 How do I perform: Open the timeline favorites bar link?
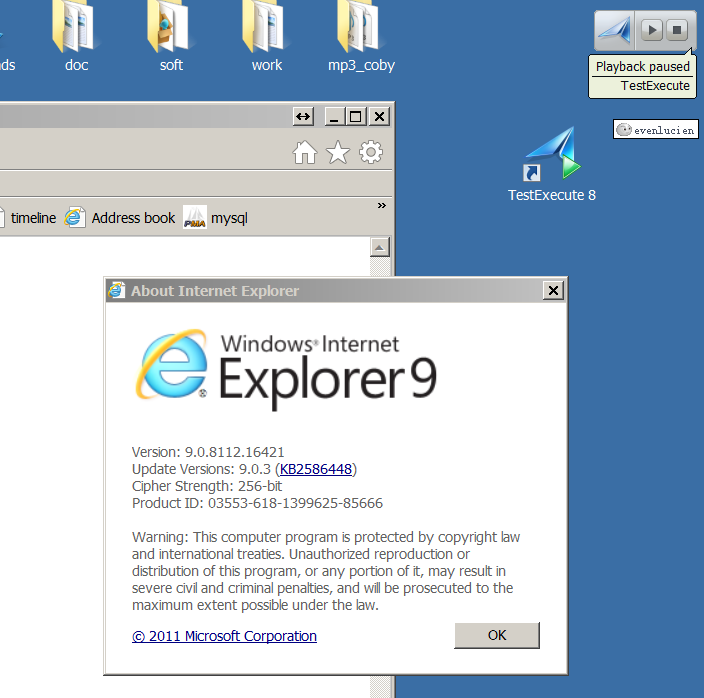coord(28,218)
